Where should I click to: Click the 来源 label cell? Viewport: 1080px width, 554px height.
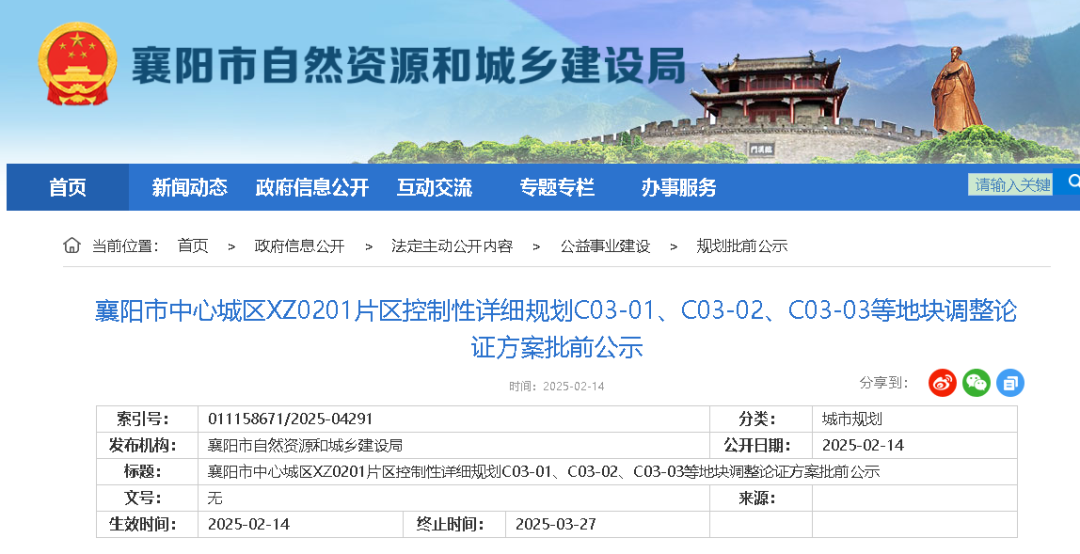click(761, 498)
